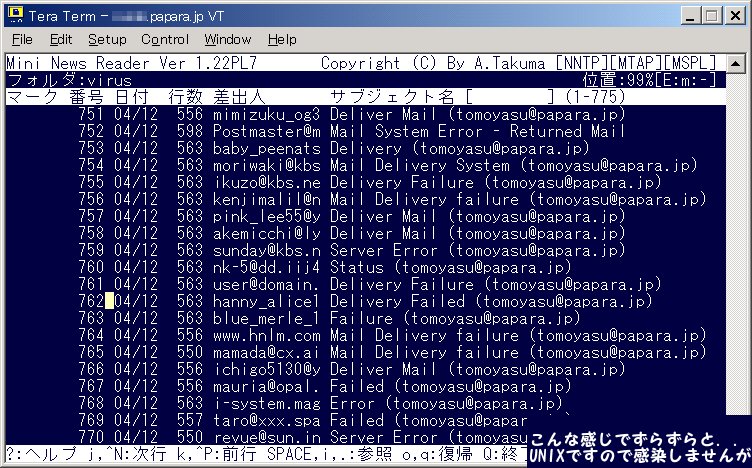The image size is (752, 468).
Task: Select message 763 from blue_merle_1
Action: pyautogui.click(x=329, y=318)
